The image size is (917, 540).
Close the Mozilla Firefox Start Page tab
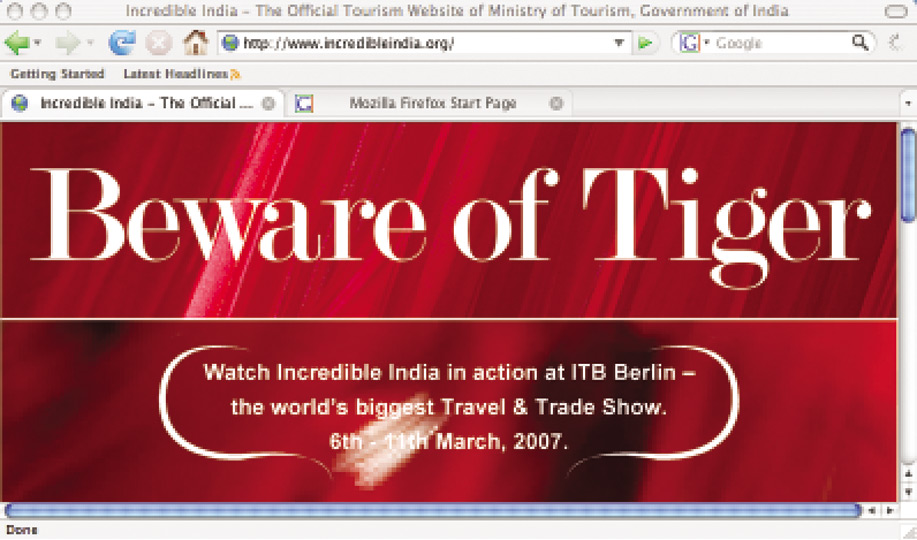556,103
